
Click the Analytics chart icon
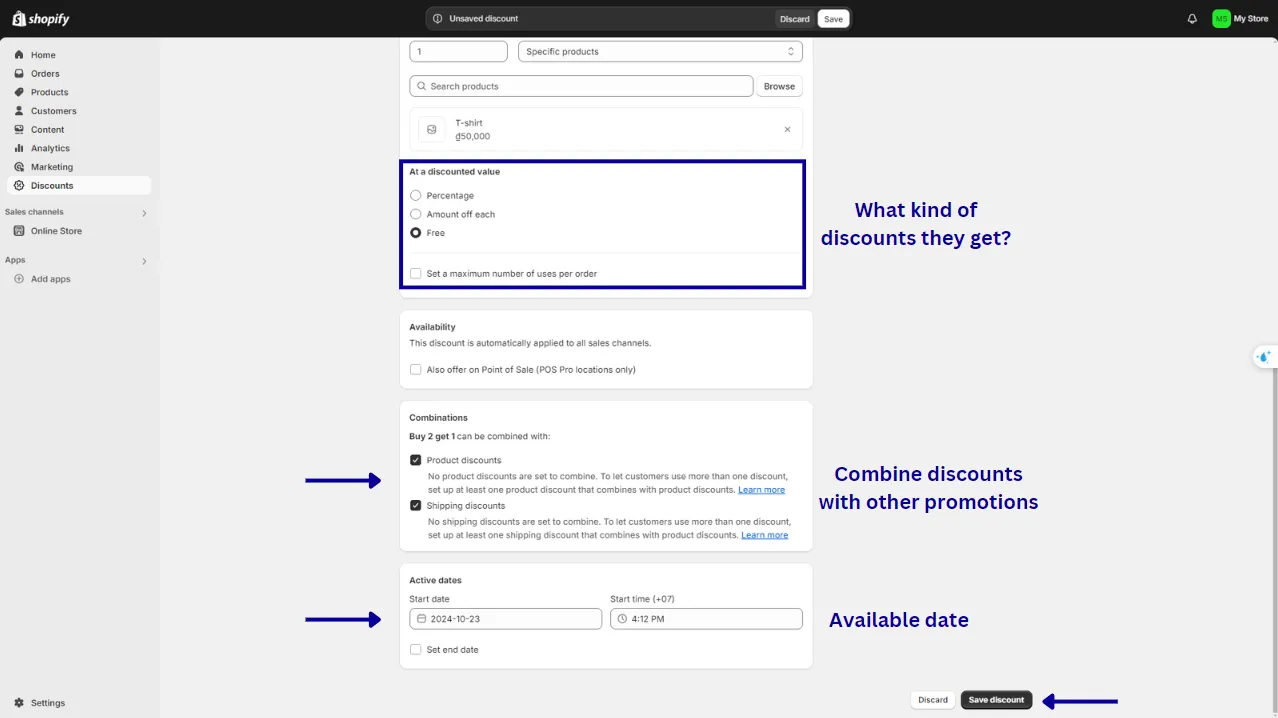point(19,148)
